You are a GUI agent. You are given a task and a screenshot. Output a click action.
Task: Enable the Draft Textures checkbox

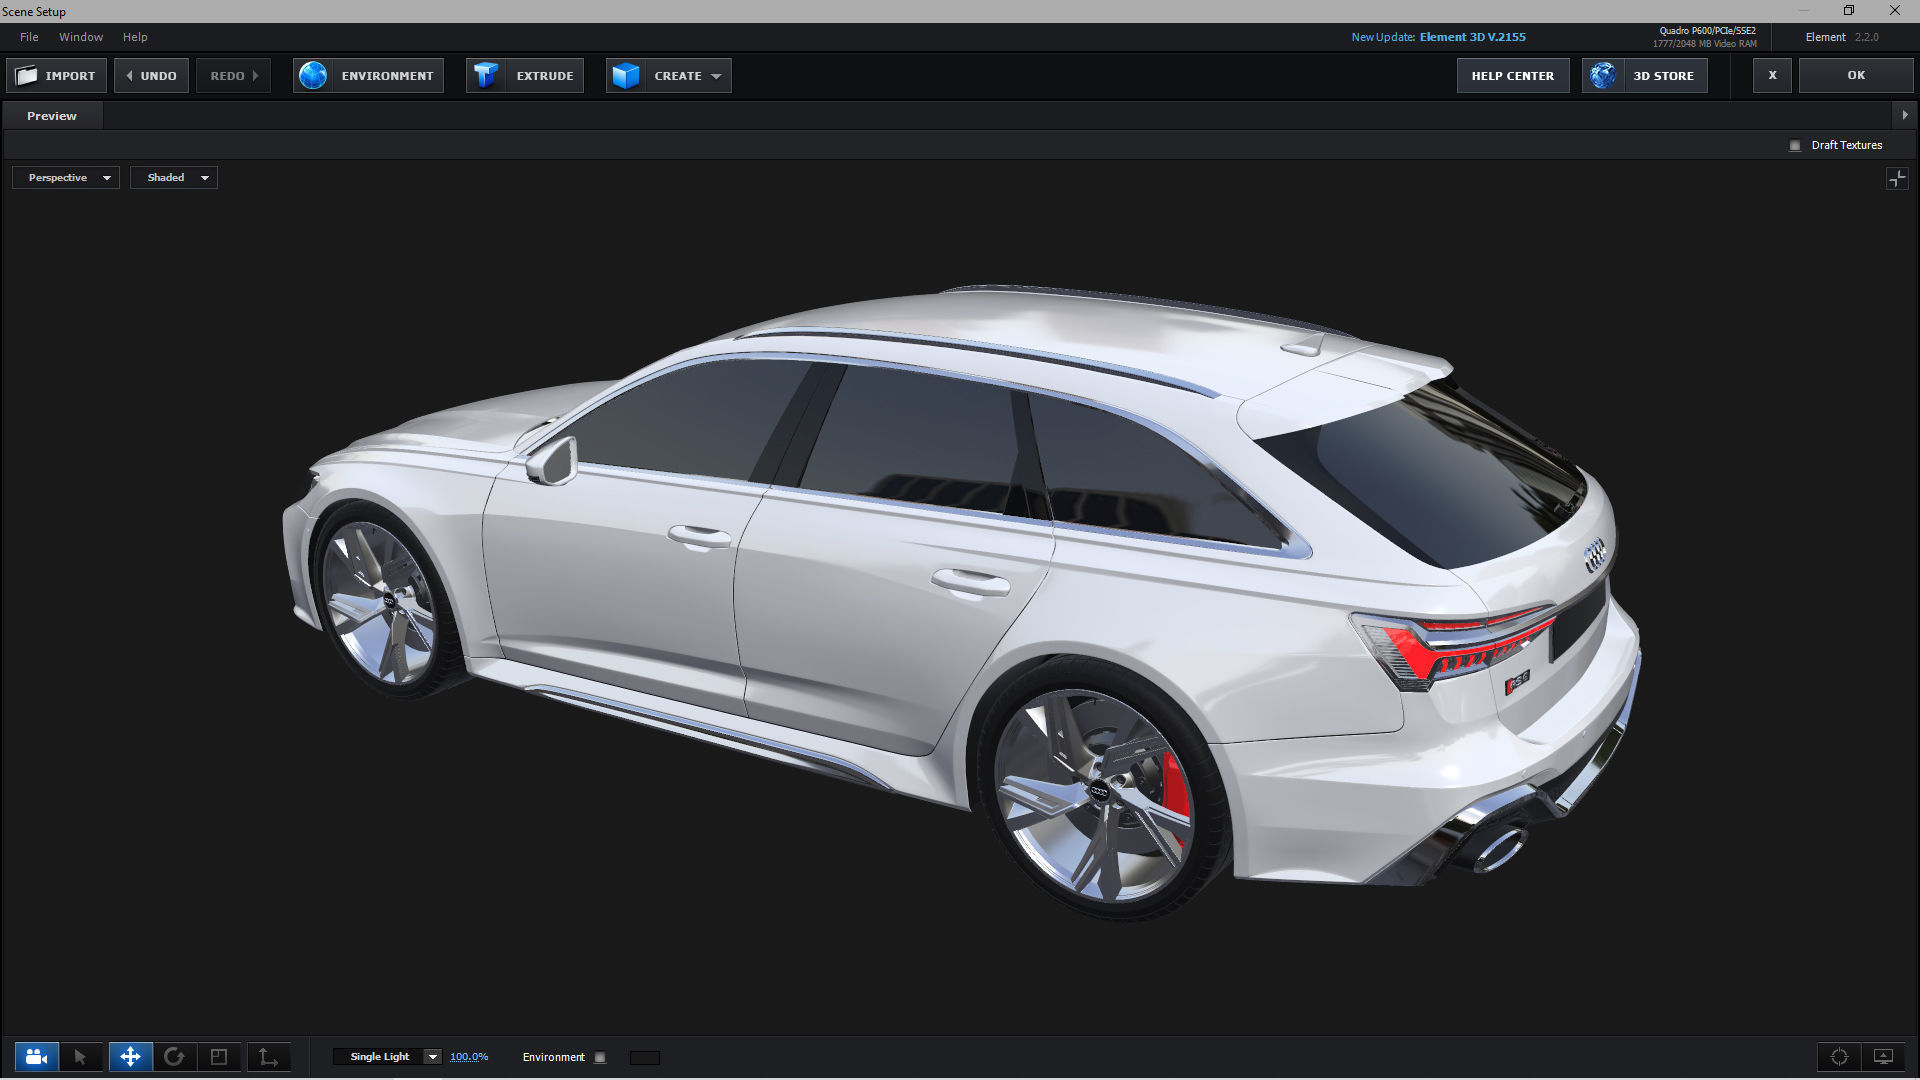(1795, 146)
